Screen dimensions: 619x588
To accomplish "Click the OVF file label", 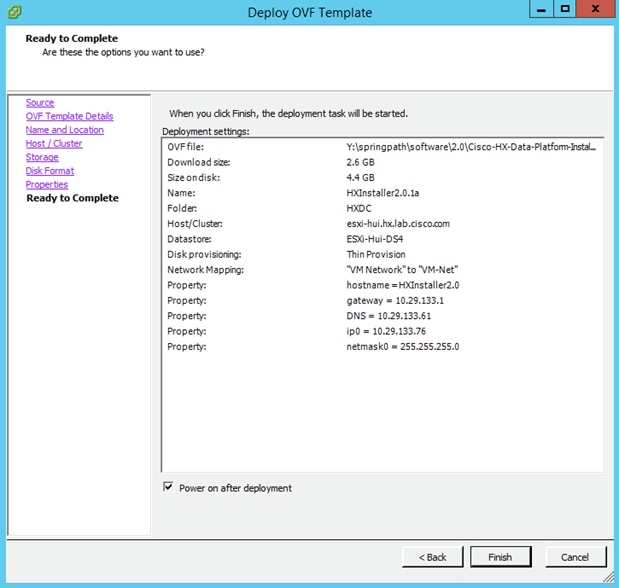I will tap(186, 147).
